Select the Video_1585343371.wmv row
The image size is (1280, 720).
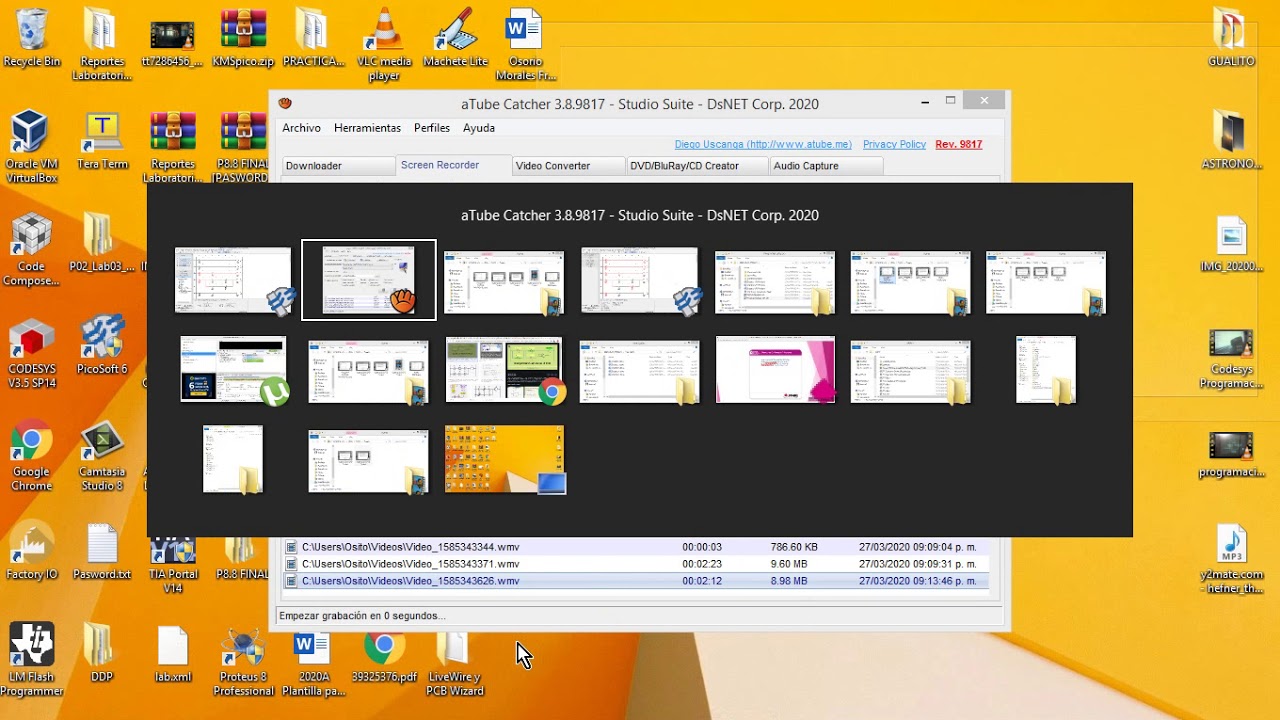pos(635,564)
